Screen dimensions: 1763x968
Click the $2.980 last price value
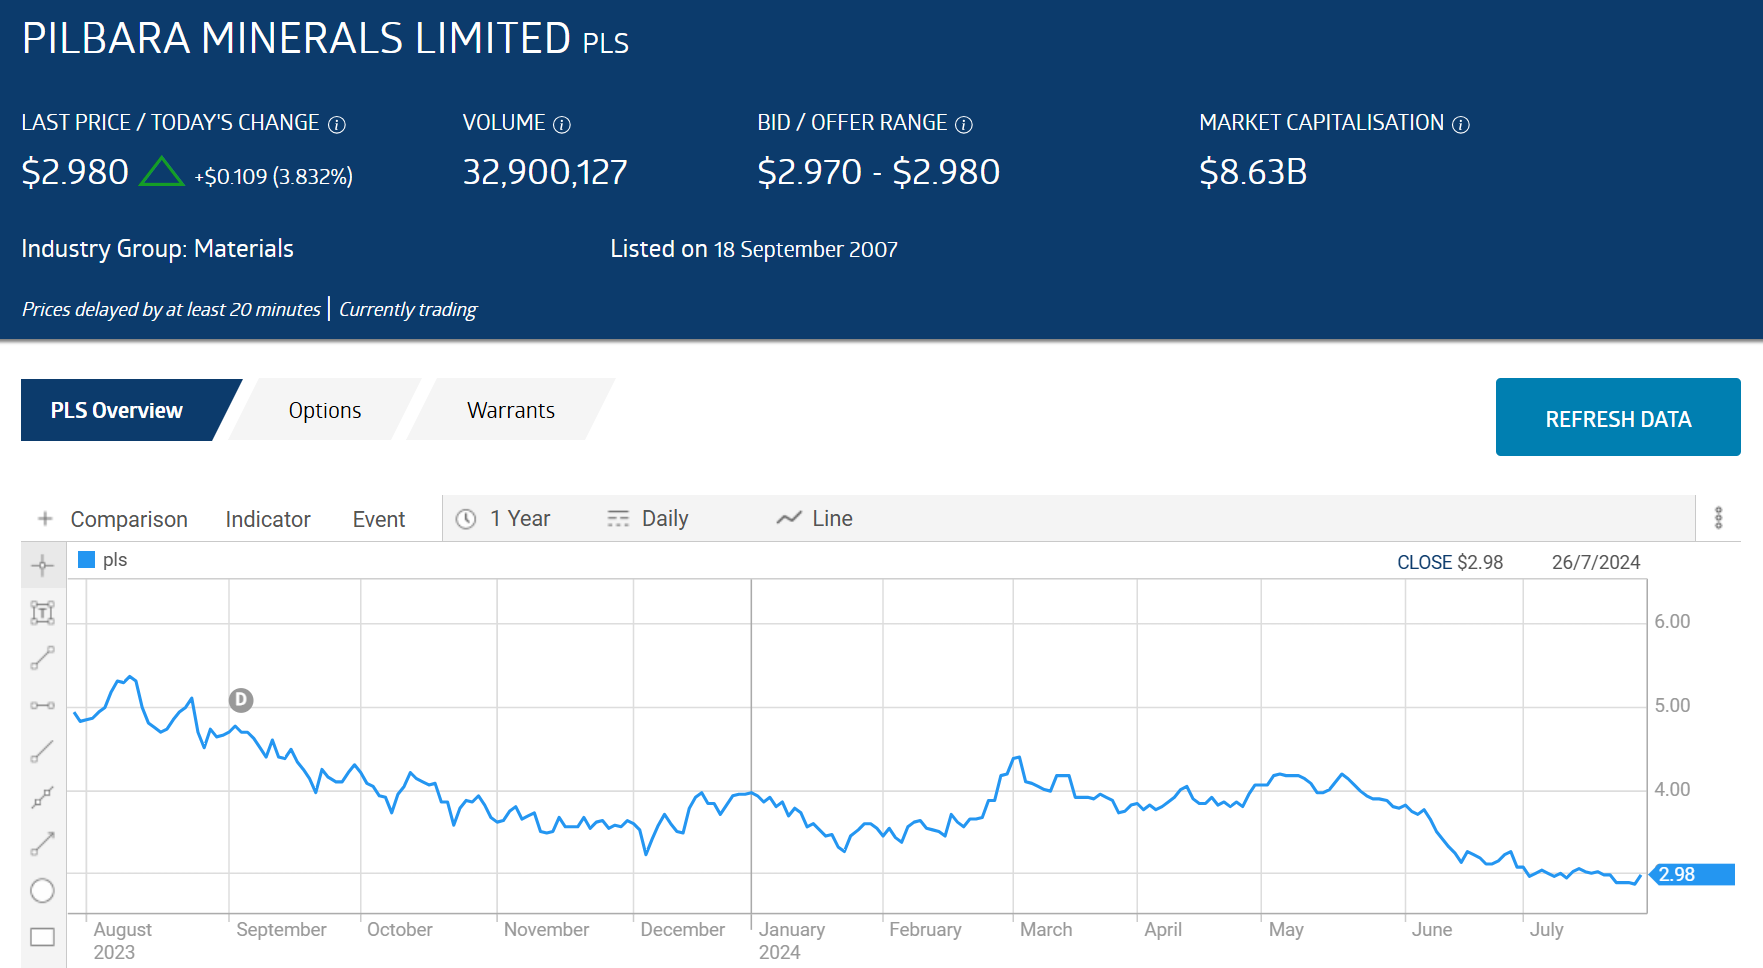click(75, 172)
